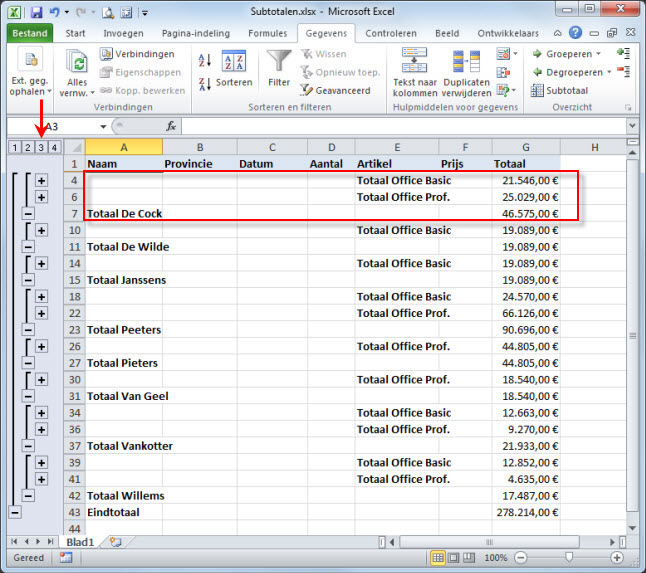Open the Sorteren dialog icon
Image resolution: width=646 pixels, height=573 pixels.
234,62
